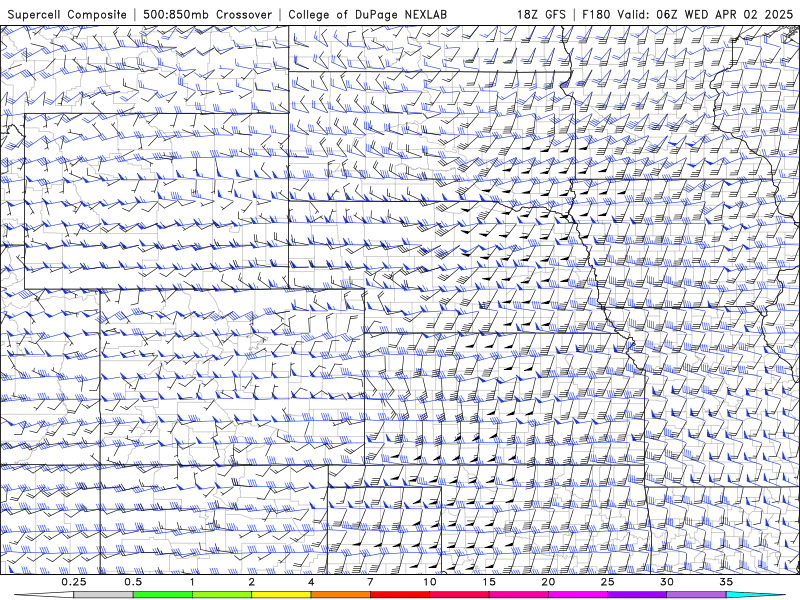Click the '20' legend scale label
Viewport: 800px width, 600px height.
[548, 582]
